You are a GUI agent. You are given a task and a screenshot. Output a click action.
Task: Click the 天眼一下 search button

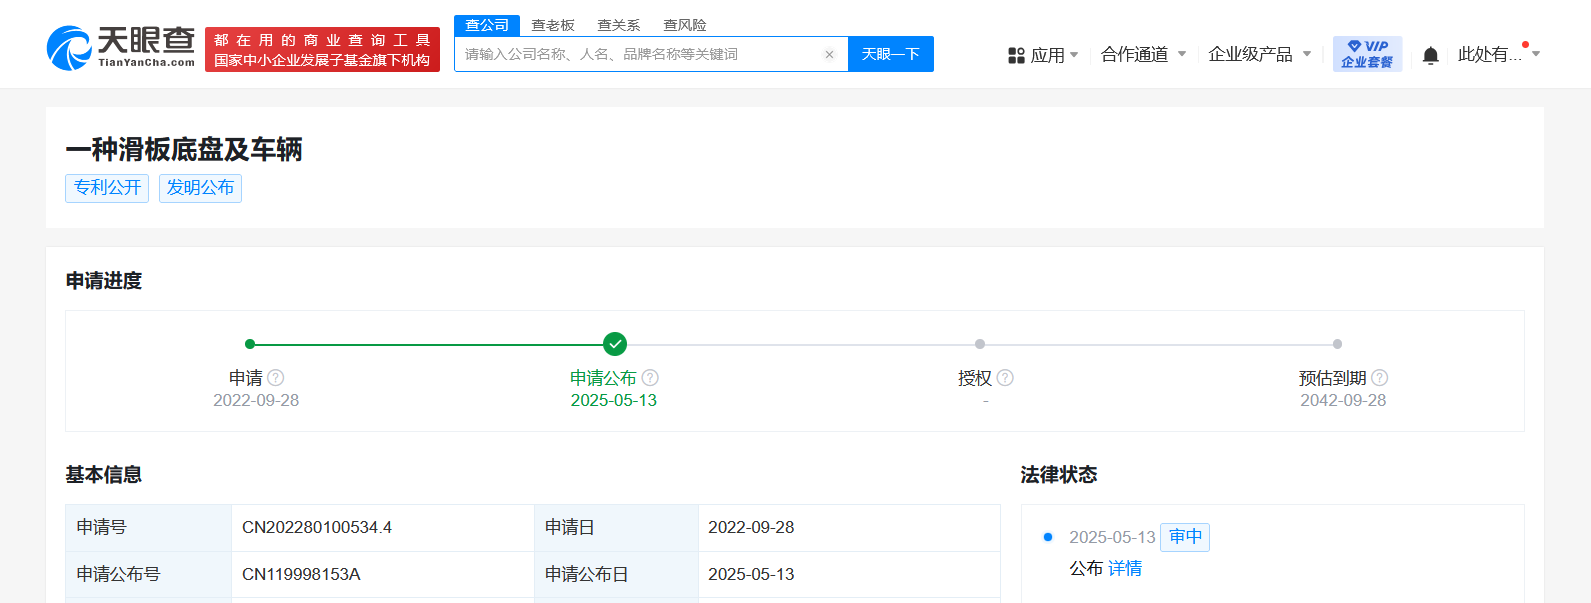coord(891,54)
